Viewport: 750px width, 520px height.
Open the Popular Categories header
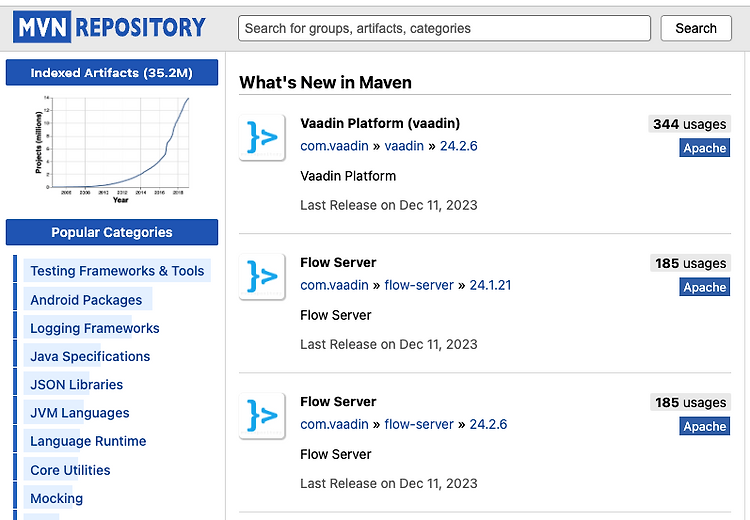(x=112, y=232)
